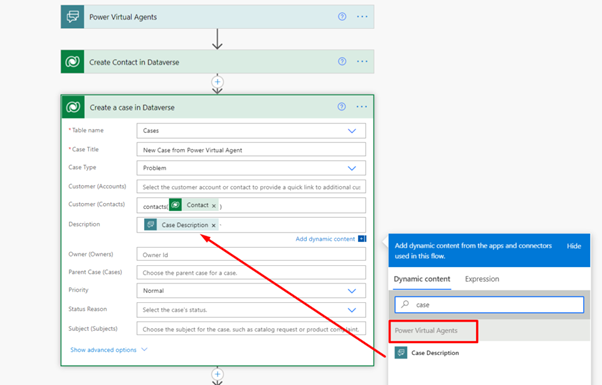The height and width of the screenshot is (385, 602).
Task: Collapse the Create a case in Dataverse header
Action: [x=217, y=107]
